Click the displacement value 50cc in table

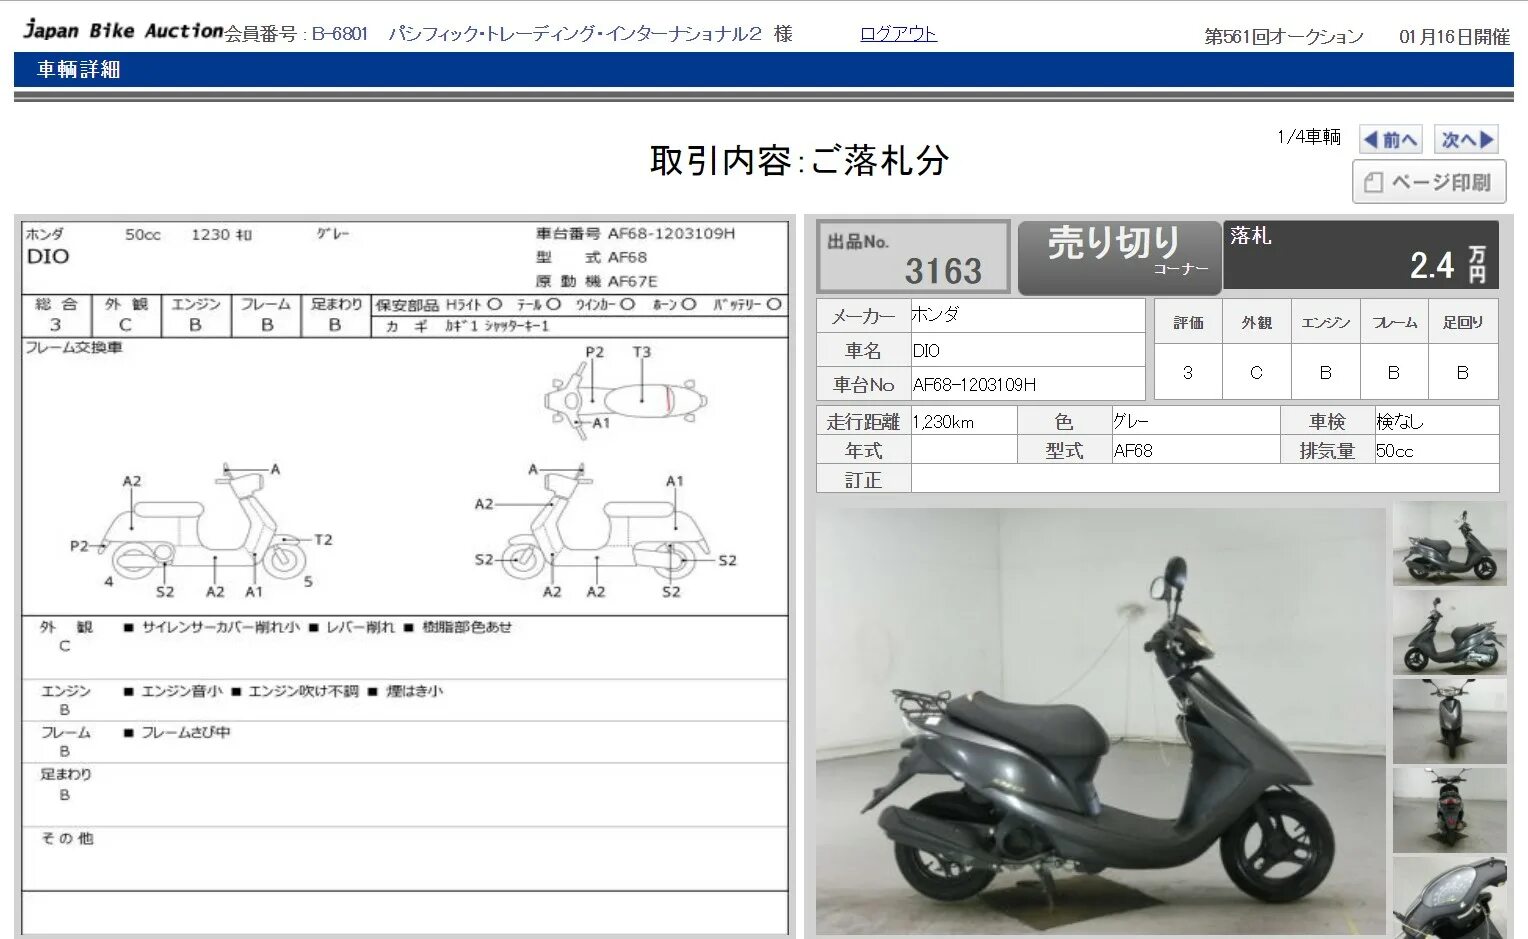pos(1394,451)
